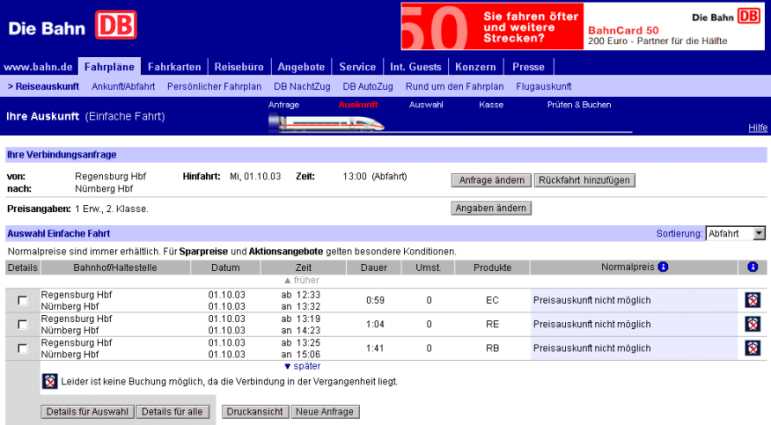The image size is (771, 425).
Task: Click 'Preisauskunft nicht möglich' in RB row
Action: coord(592,348)
